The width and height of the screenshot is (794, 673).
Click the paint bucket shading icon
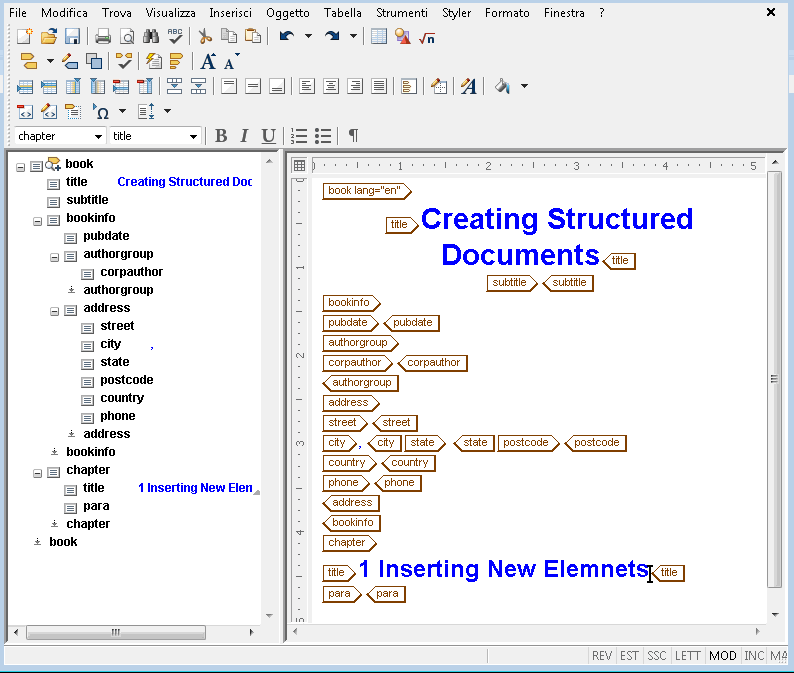point(502,87)
